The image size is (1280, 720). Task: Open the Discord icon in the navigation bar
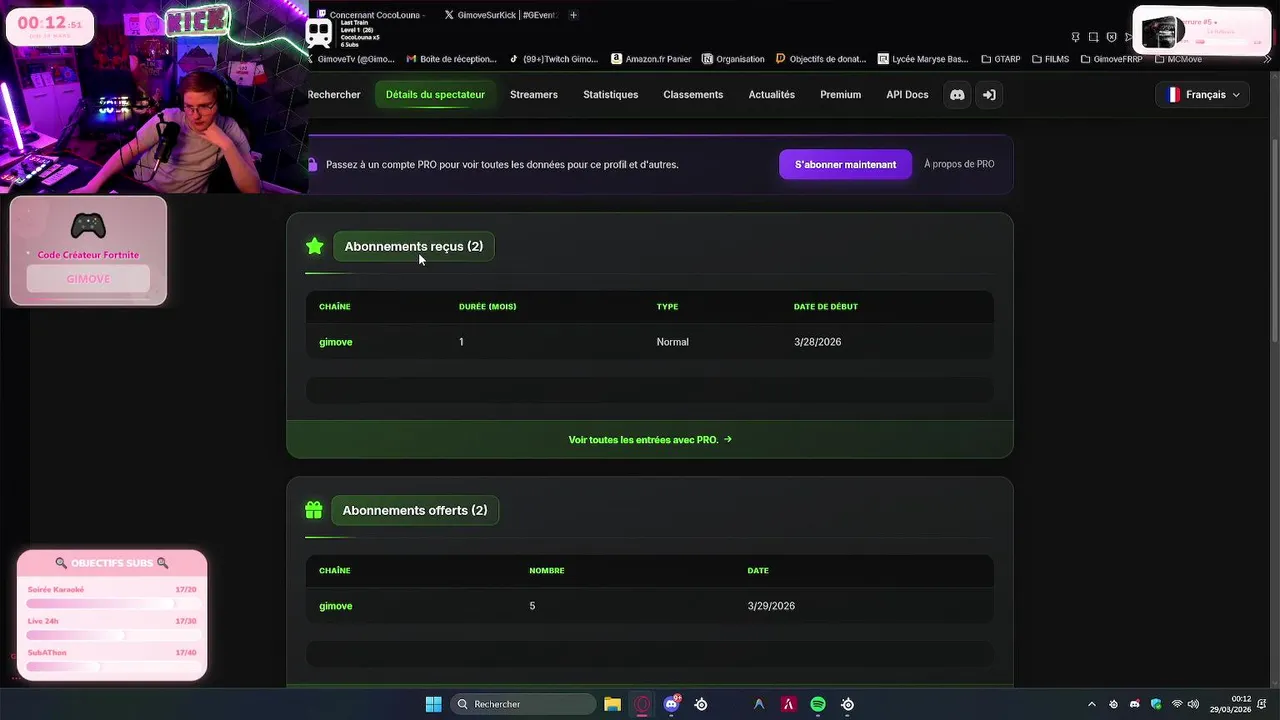[957, 95]
